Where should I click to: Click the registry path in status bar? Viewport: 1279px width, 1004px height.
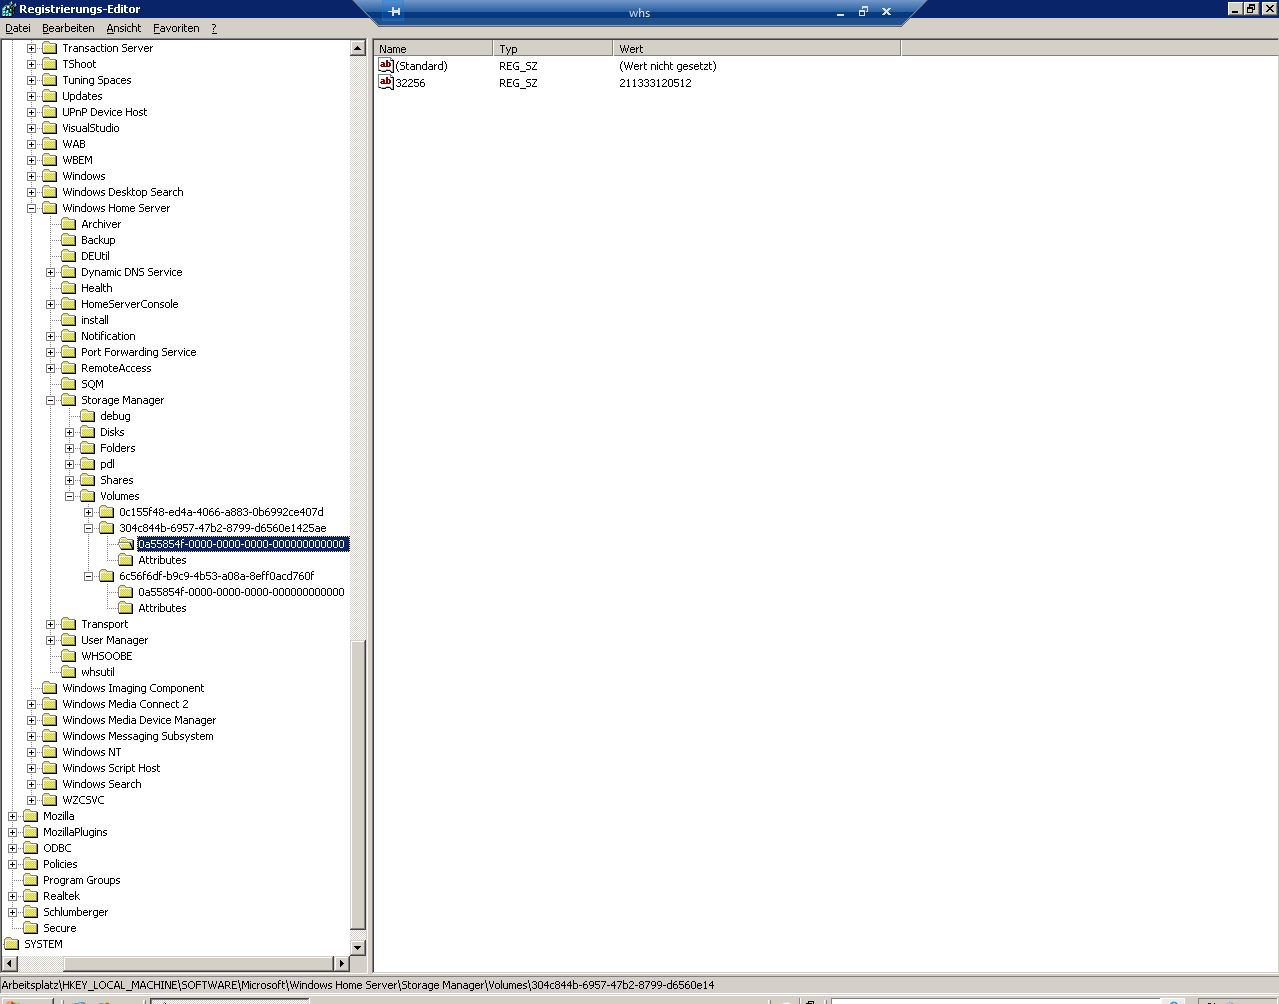point(358,985)
